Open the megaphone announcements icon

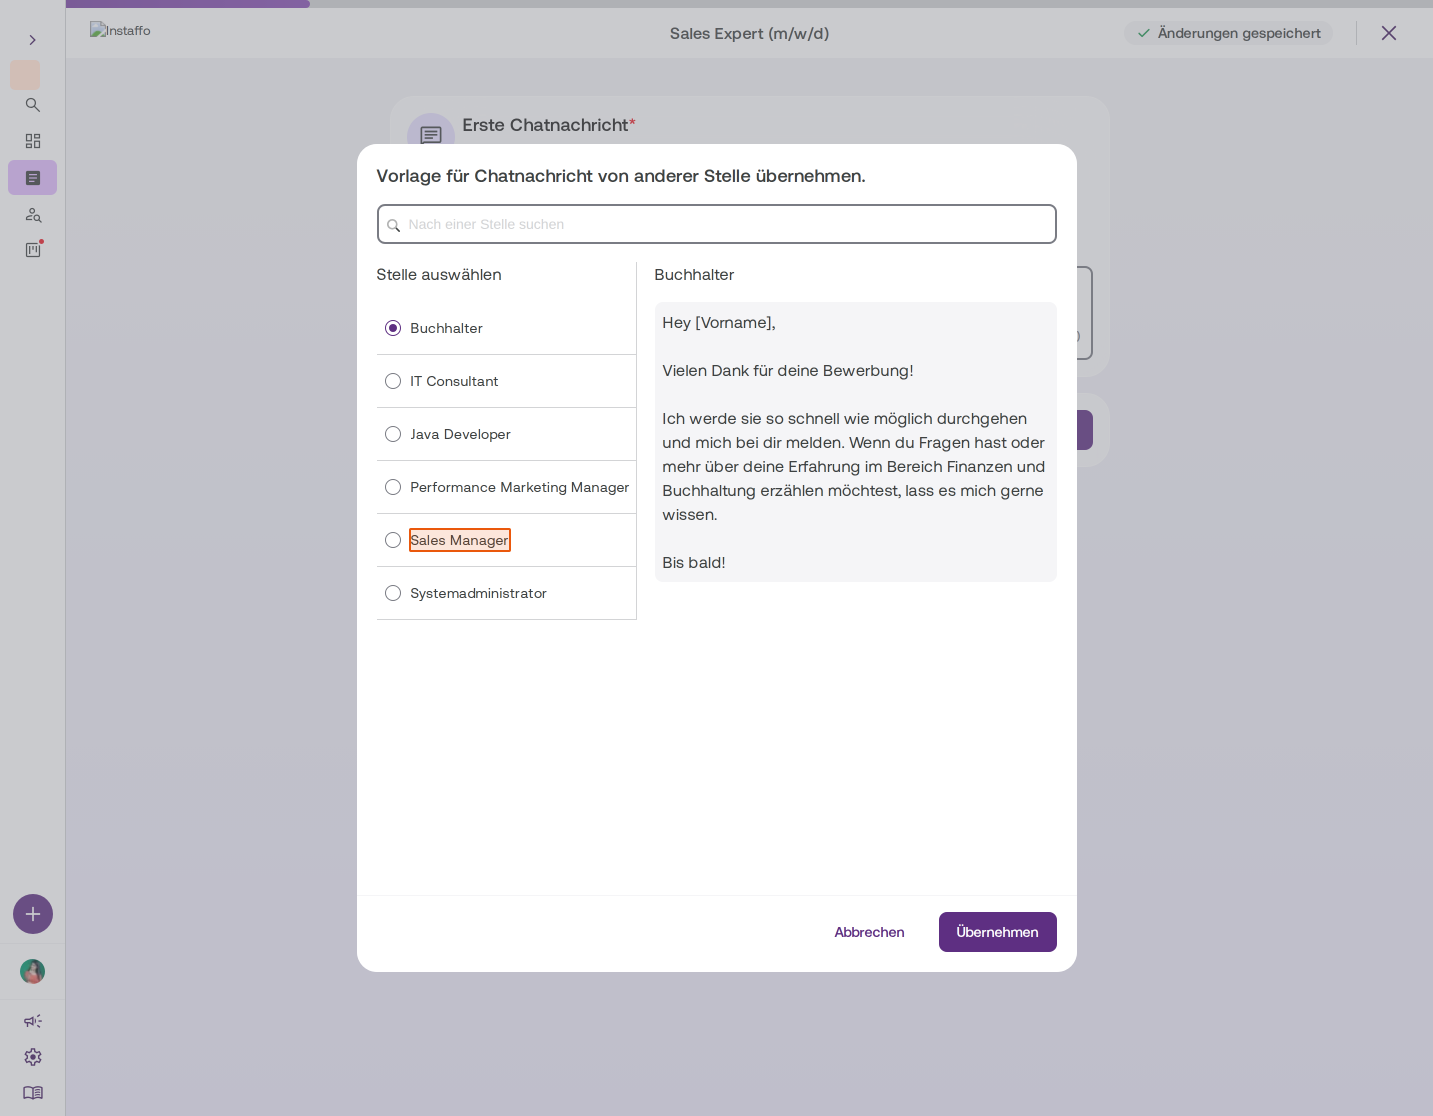coord(33,1021)
